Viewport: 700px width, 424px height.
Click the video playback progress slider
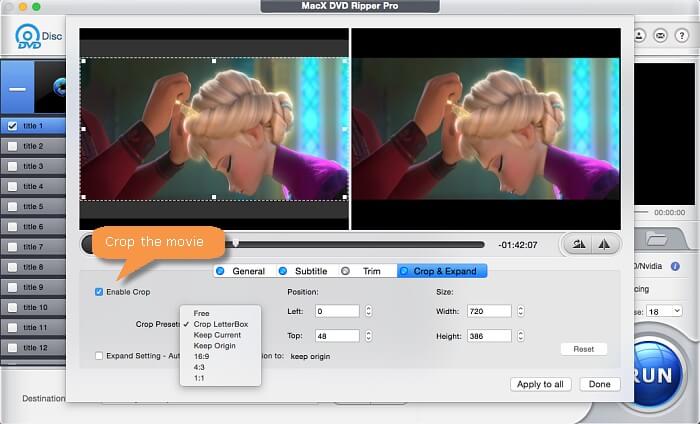(x=288, y=243)
